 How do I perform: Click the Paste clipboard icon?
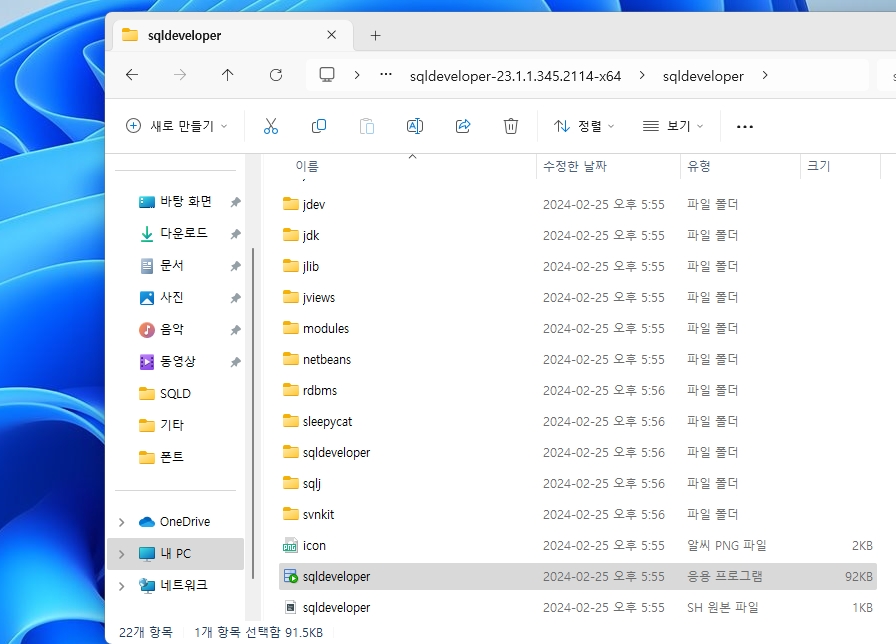click(x=367, y=126)
